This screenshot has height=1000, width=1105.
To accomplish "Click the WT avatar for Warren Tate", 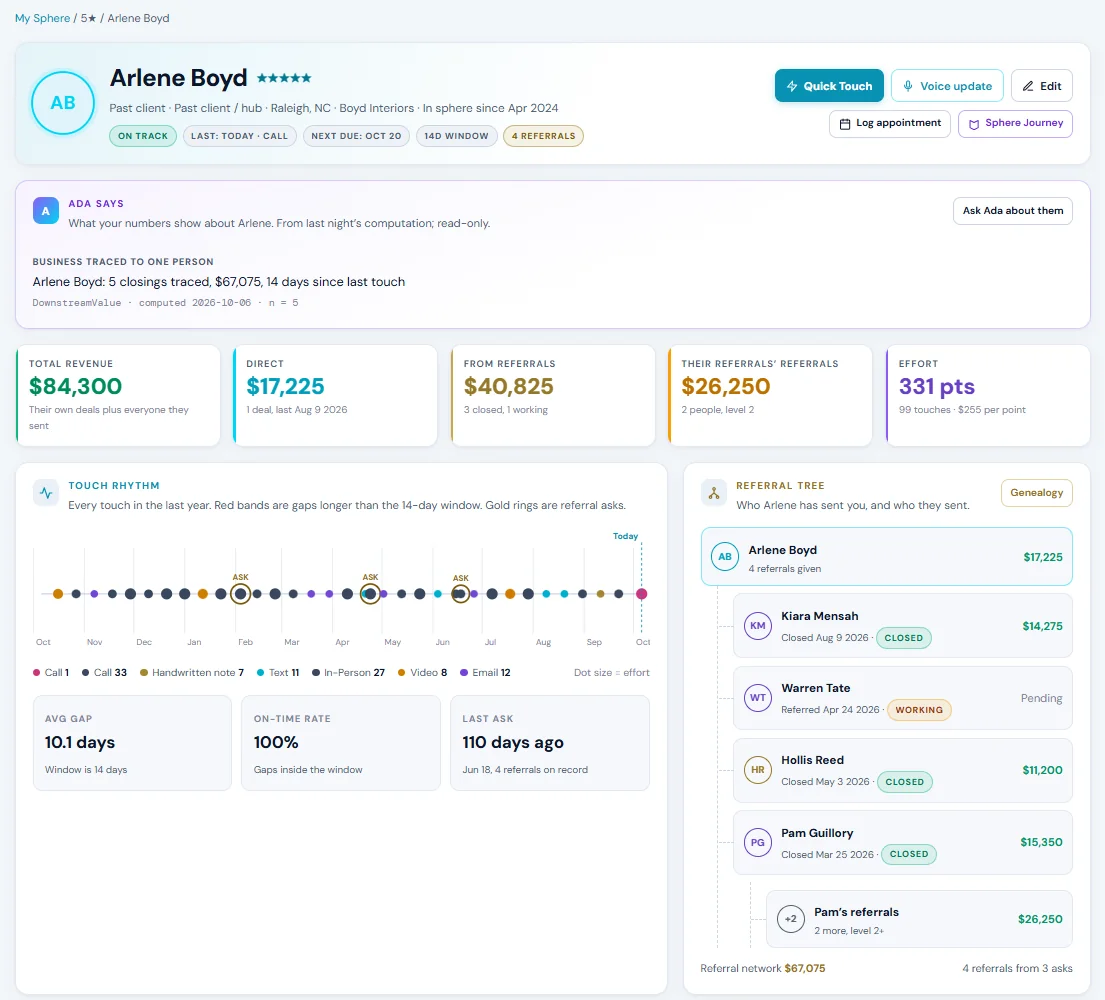I will 758,698.
